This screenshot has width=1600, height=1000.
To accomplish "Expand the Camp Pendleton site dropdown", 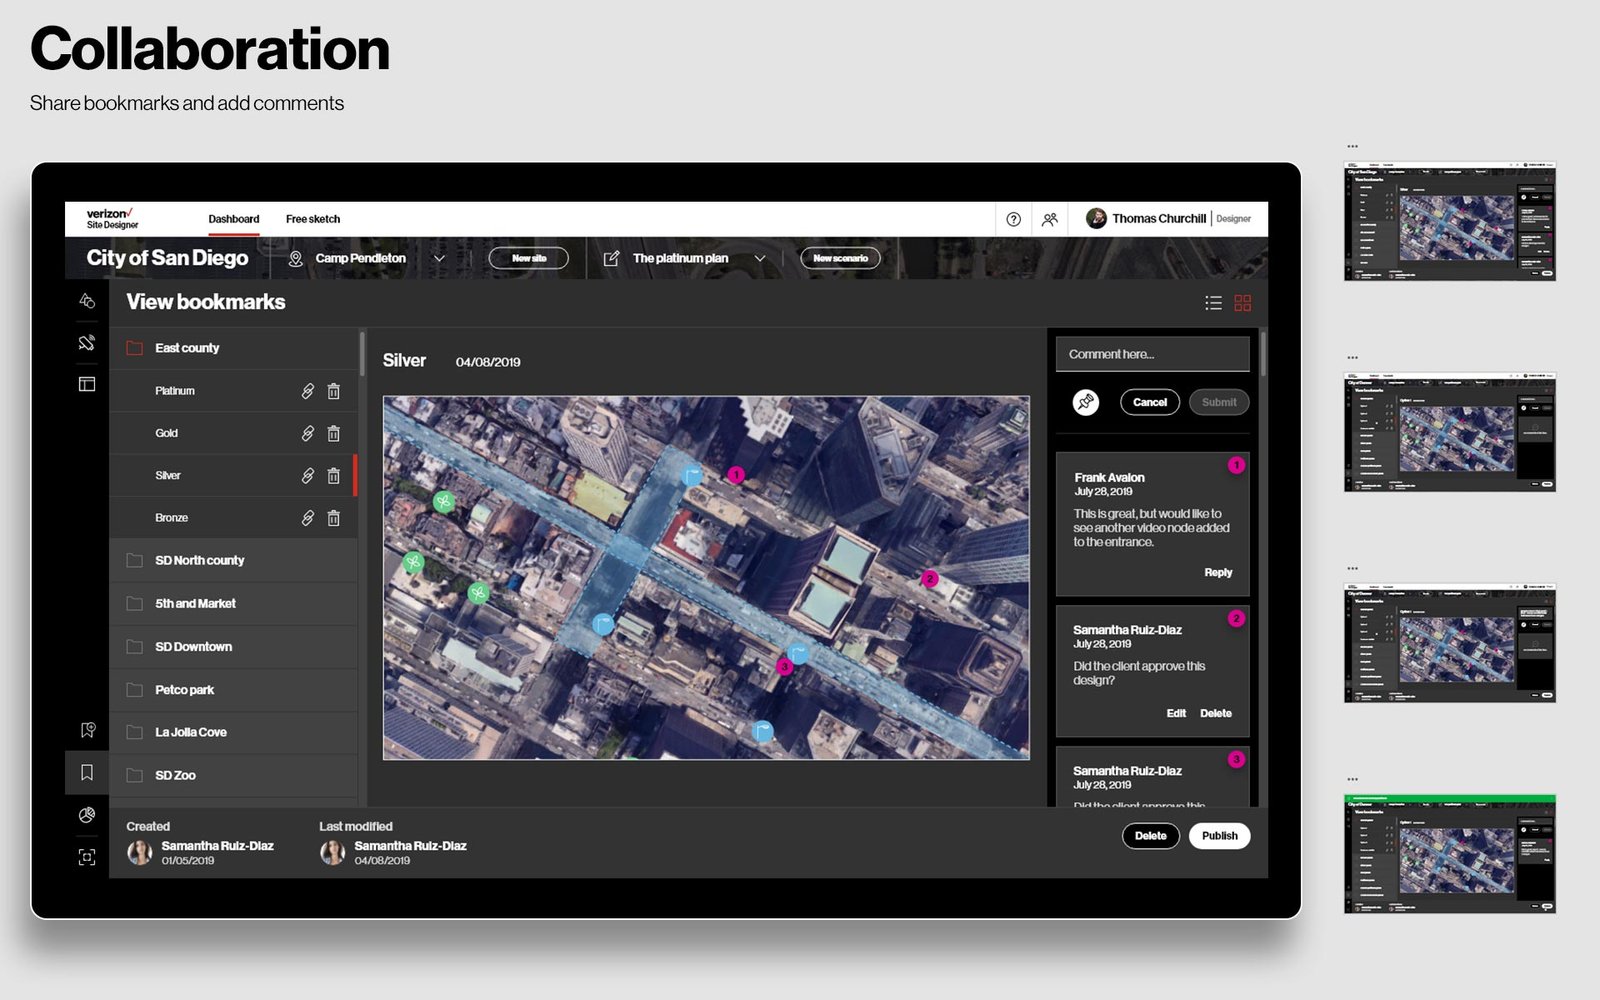I will point(439,258).
